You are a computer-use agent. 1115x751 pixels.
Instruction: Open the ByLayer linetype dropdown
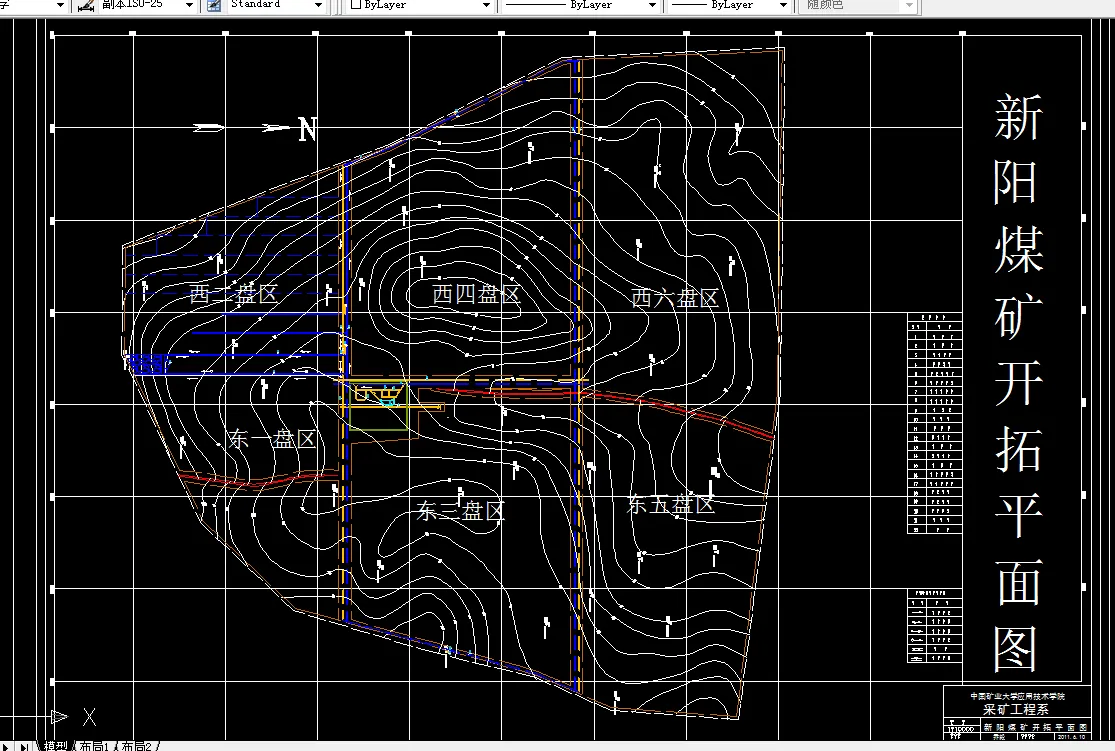point(652,5)
